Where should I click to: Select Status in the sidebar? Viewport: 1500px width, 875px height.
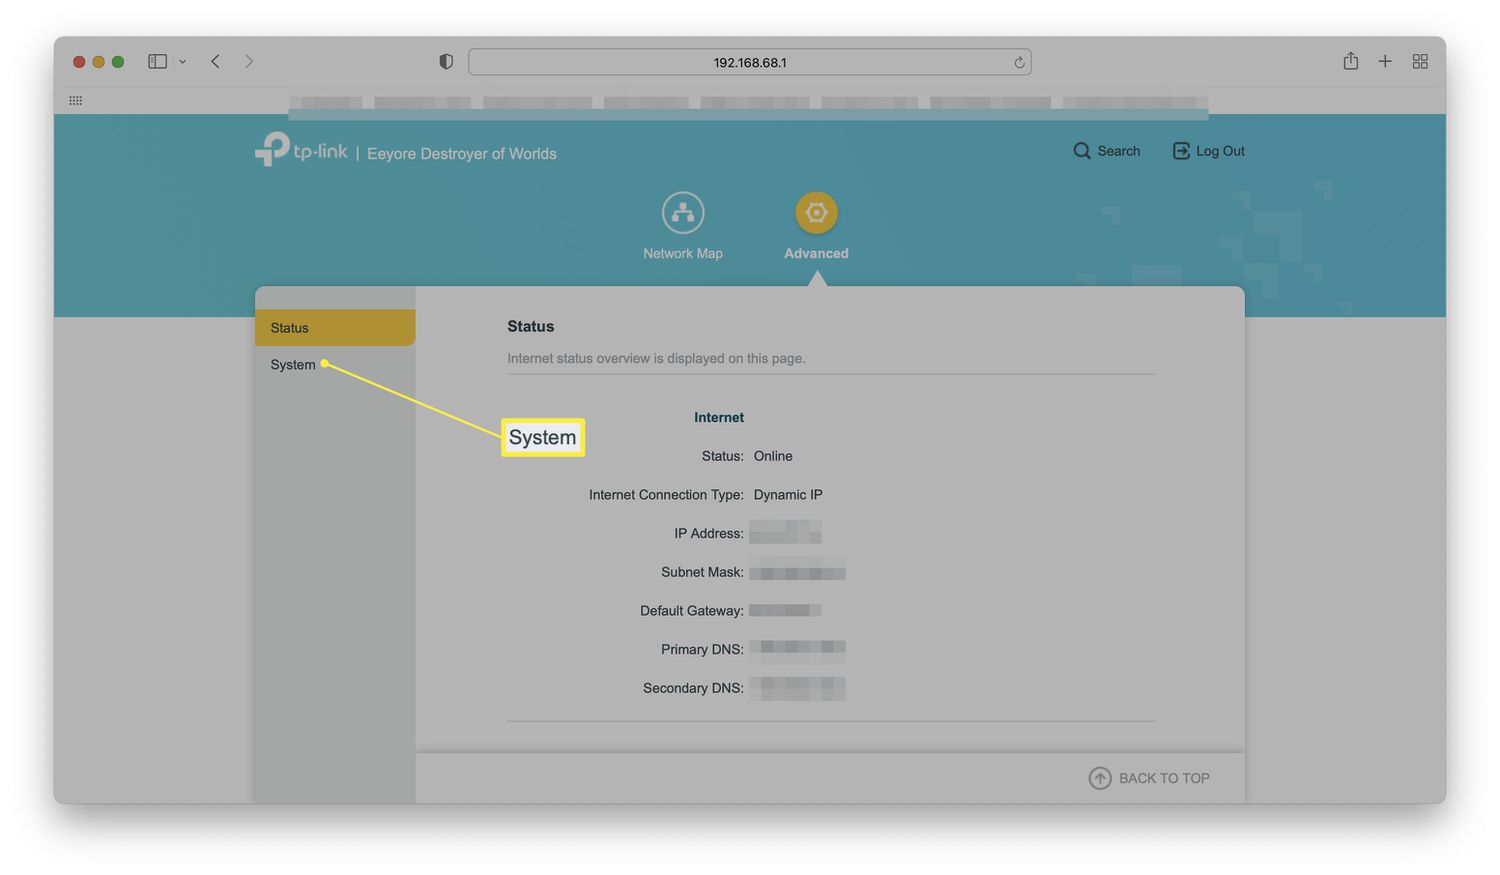pyautogui.click(x=290, y=328)
